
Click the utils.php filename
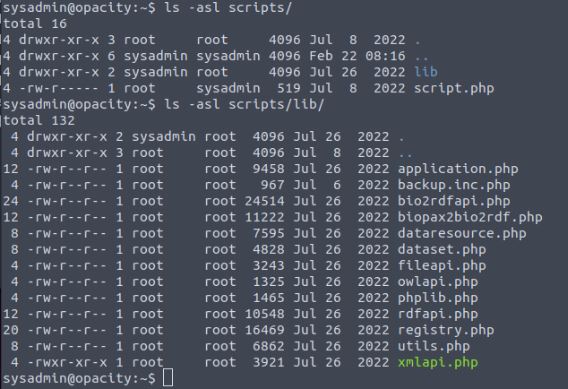434,346
